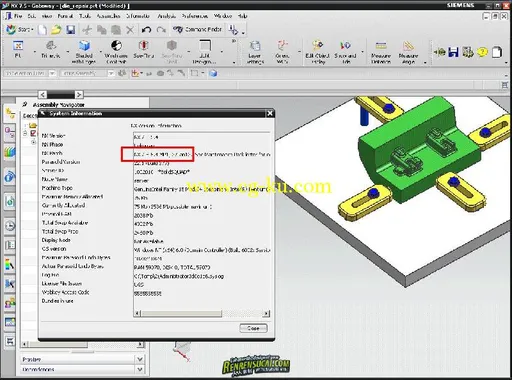Click the navigator tab scroll right arrow
This screenshot has width=512, height=380.
pos(78,94)
